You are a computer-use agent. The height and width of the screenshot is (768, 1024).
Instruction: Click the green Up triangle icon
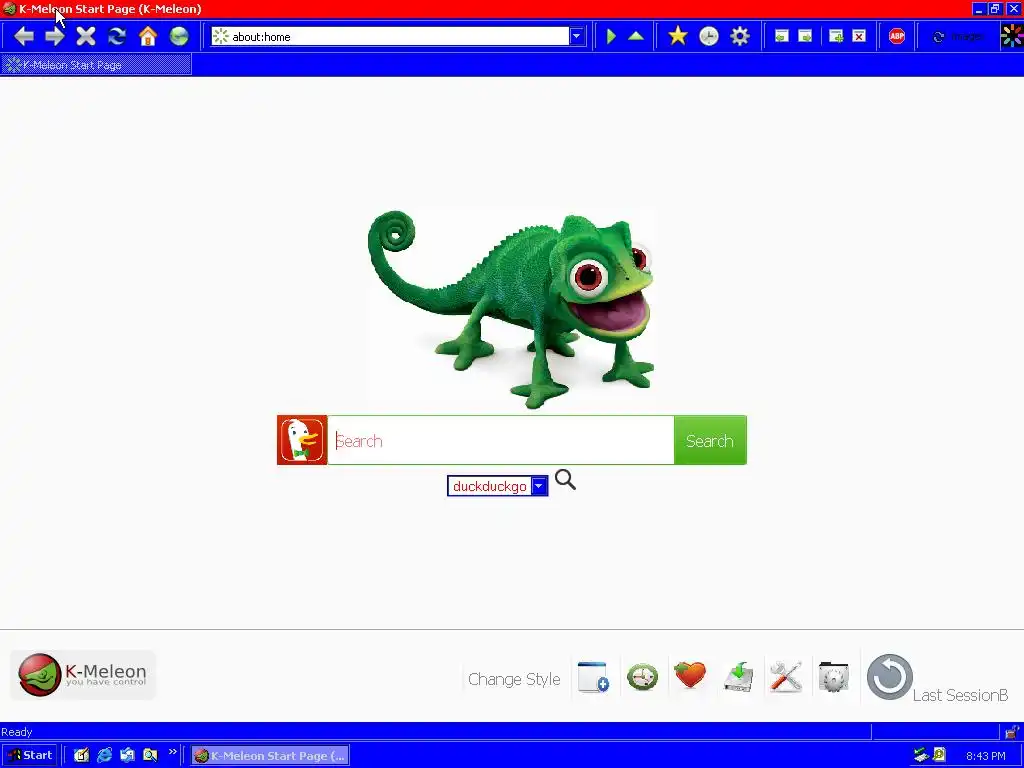tap(636, 36)
